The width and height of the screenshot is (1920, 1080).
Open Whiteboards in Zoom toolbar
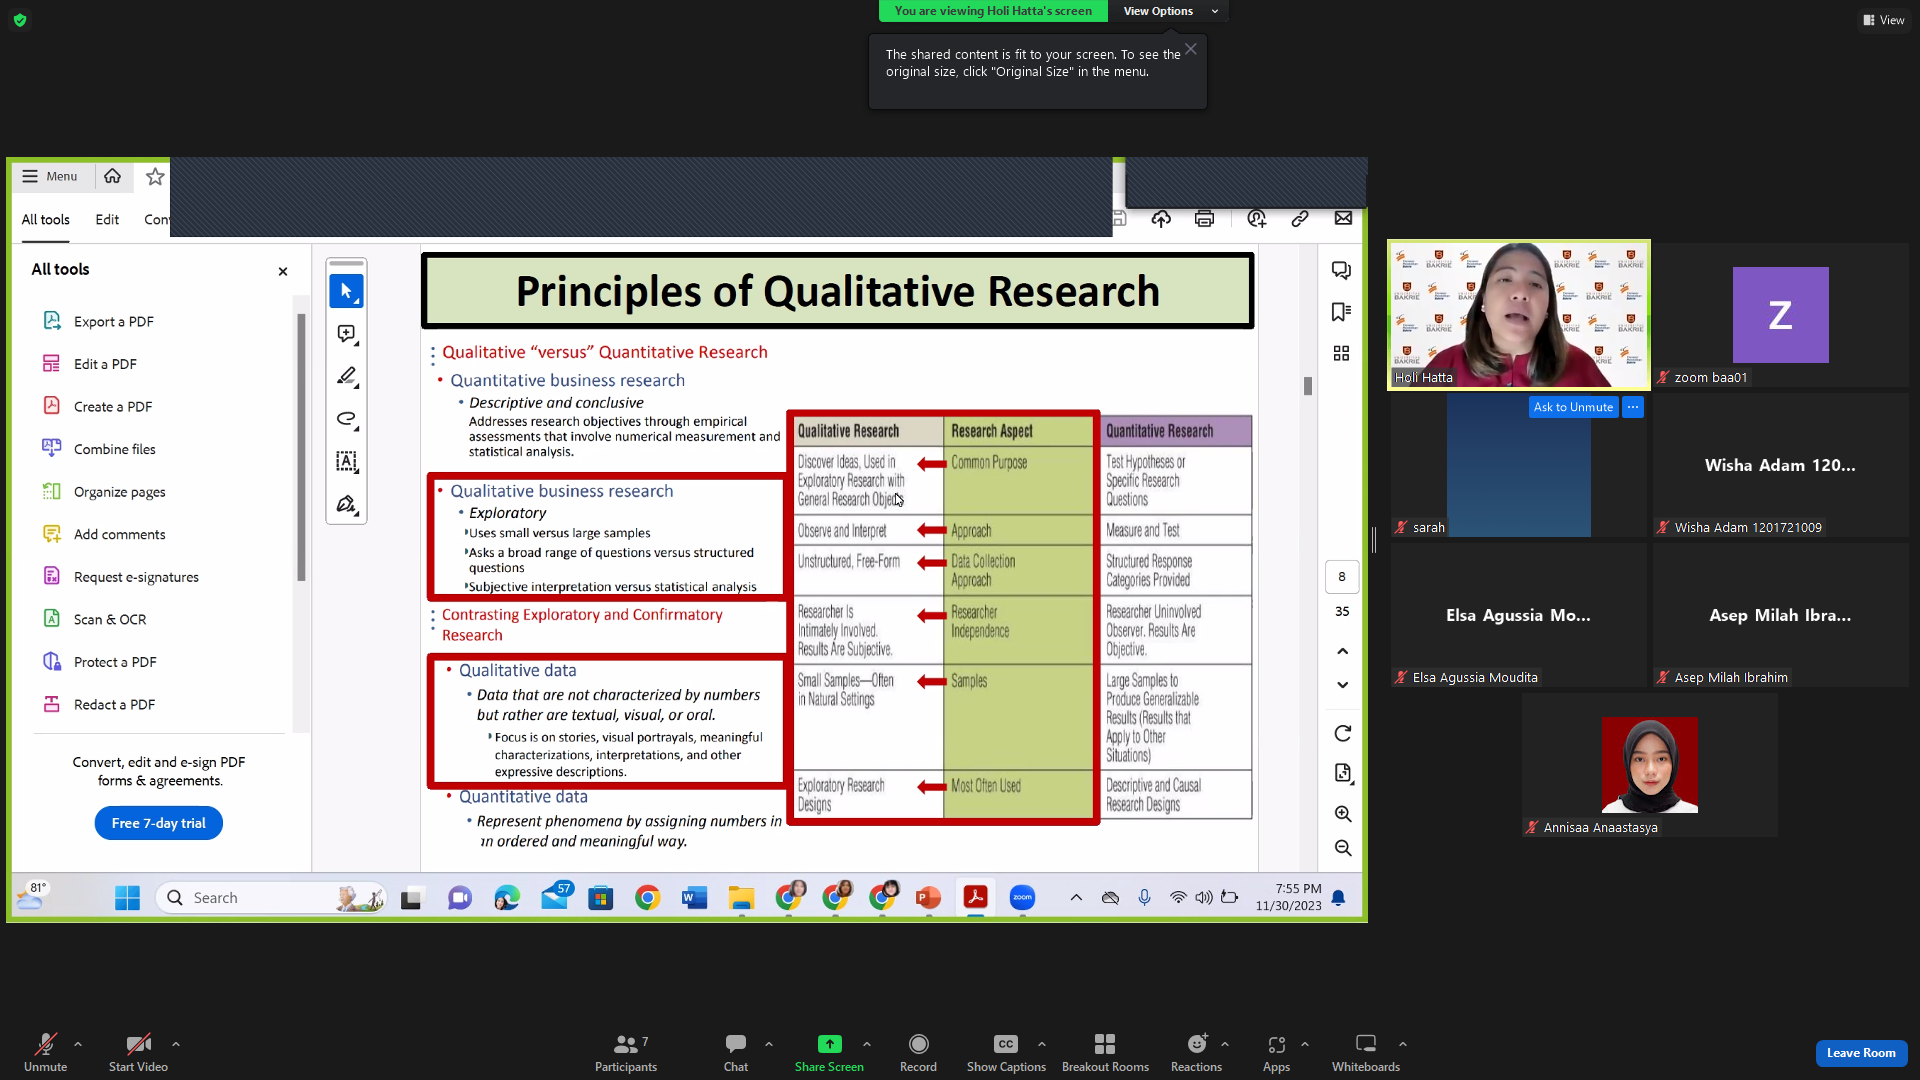coord(1365,1052)
